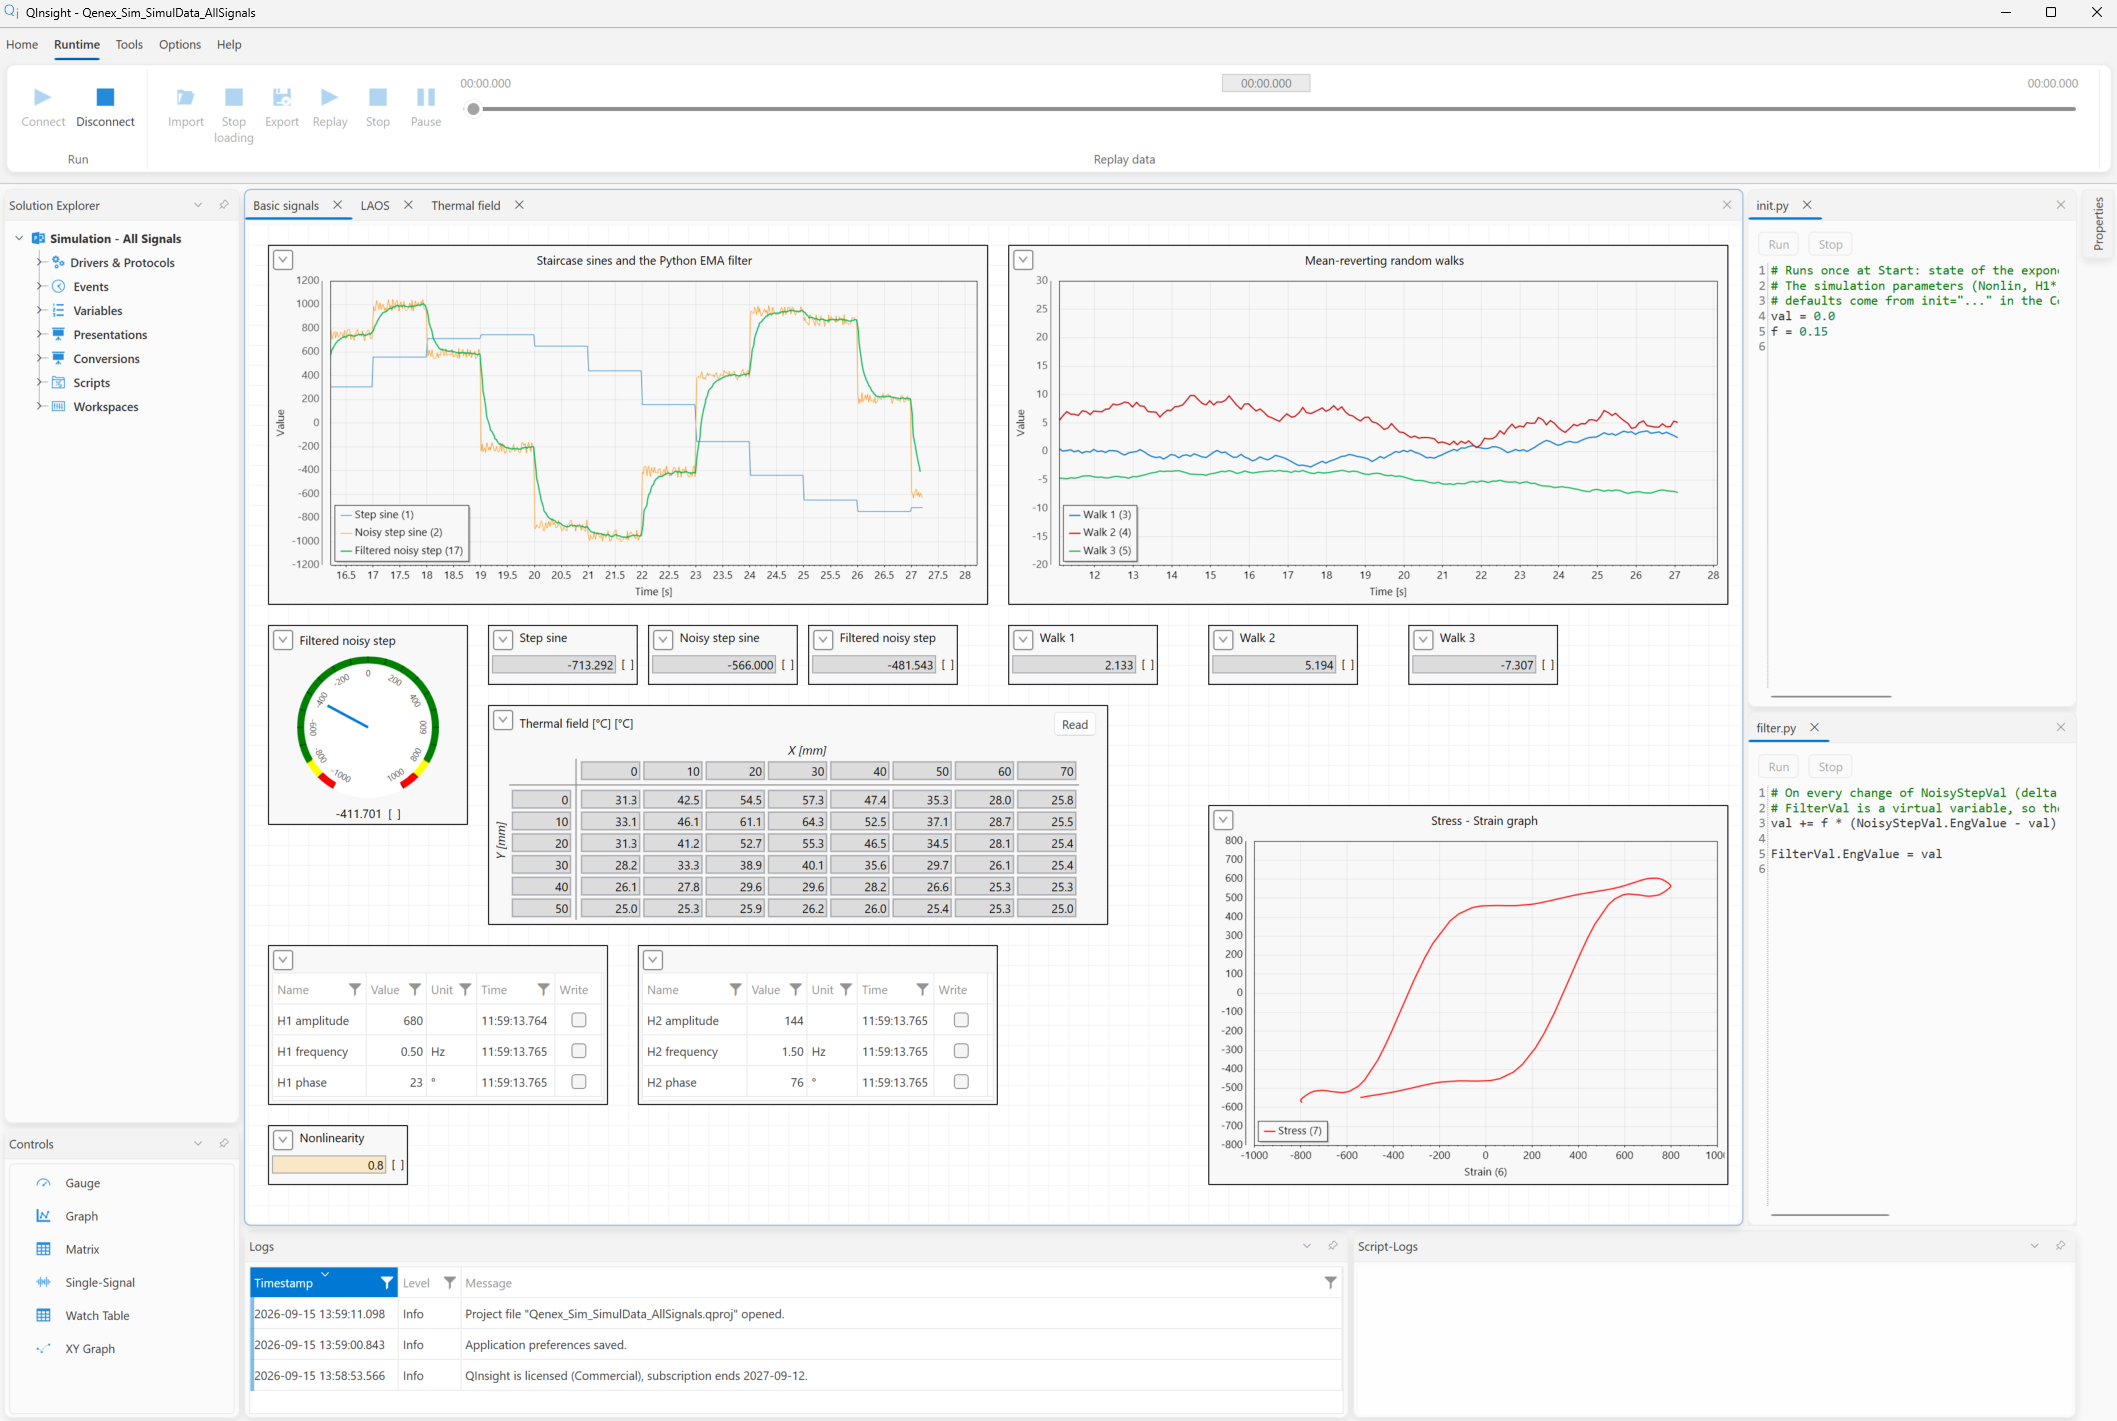Toggle the Write checkbox for H2 phase
The width and height of the screenshot is (2117, 1421).
[961, 1082]
